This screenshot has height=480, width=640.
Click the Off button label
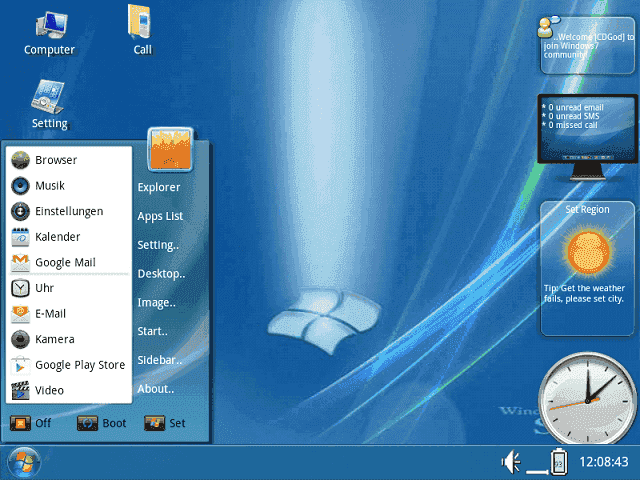pos(43,423)
